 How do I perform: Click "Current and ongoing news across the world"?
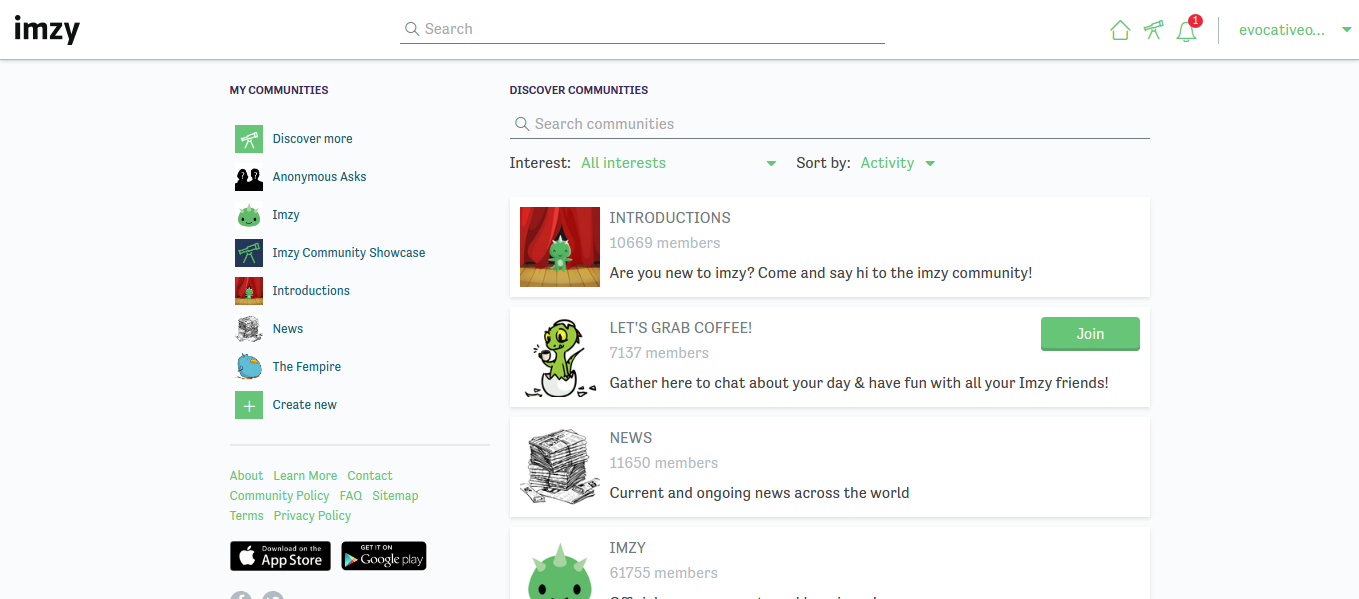tap(759, 493)
